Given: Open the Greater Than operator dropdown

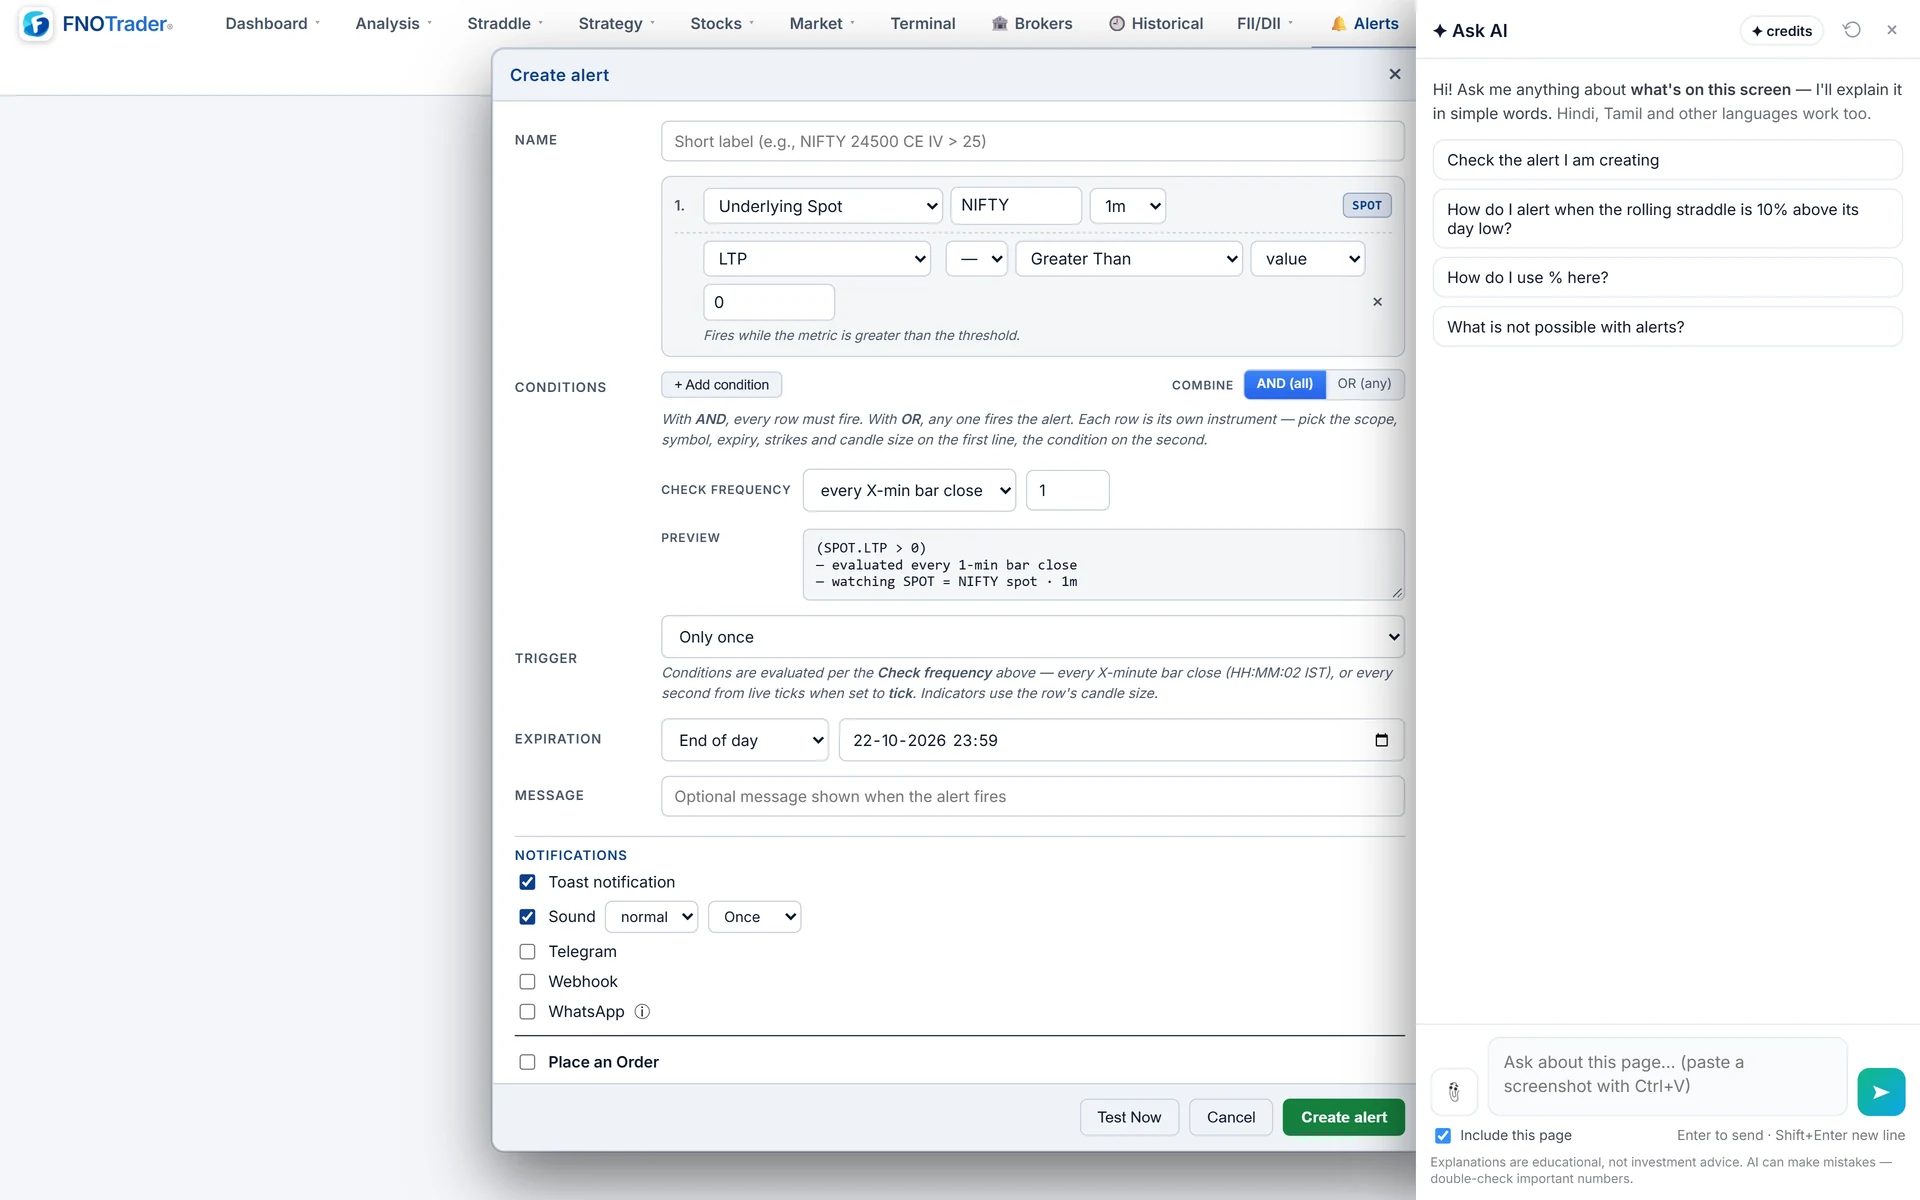Looking at the screenshot, I should pos(1129,259).
